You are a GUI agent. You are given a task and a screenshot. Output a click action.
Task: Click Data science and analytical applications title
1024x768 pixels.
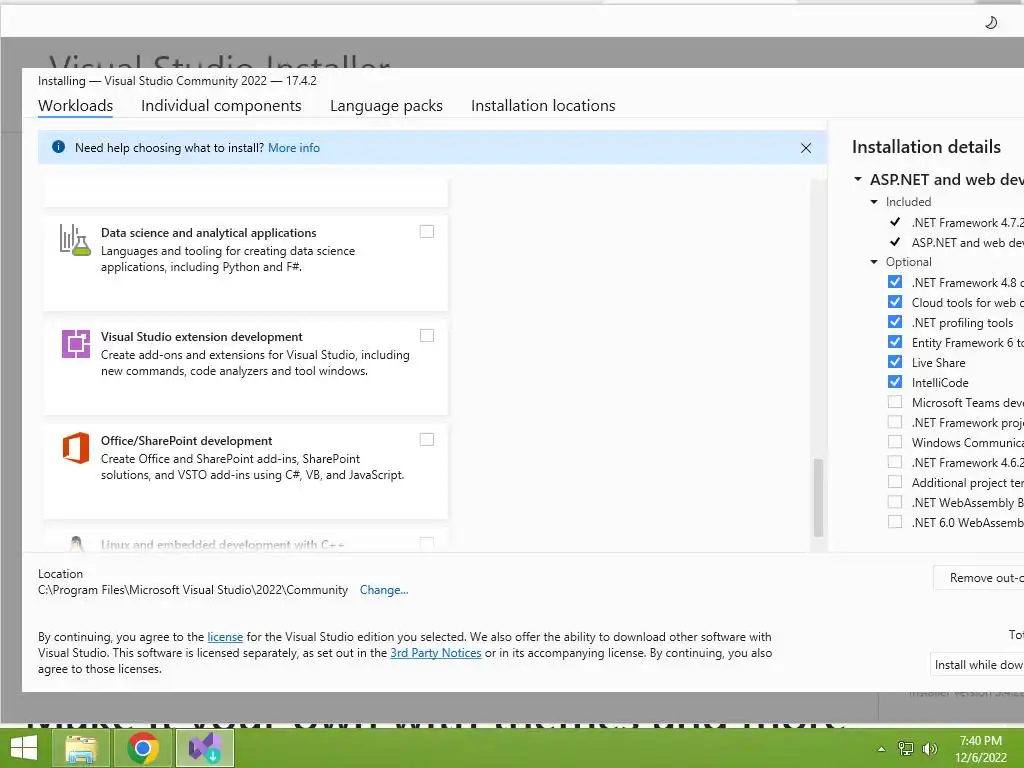[208, 232]
